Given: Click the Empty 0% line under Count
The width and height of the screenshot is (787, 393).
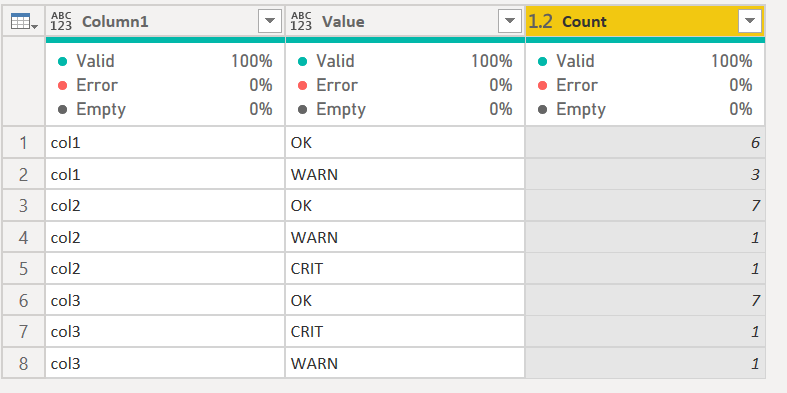Looking at the screenshot, I should pos(645,109).
